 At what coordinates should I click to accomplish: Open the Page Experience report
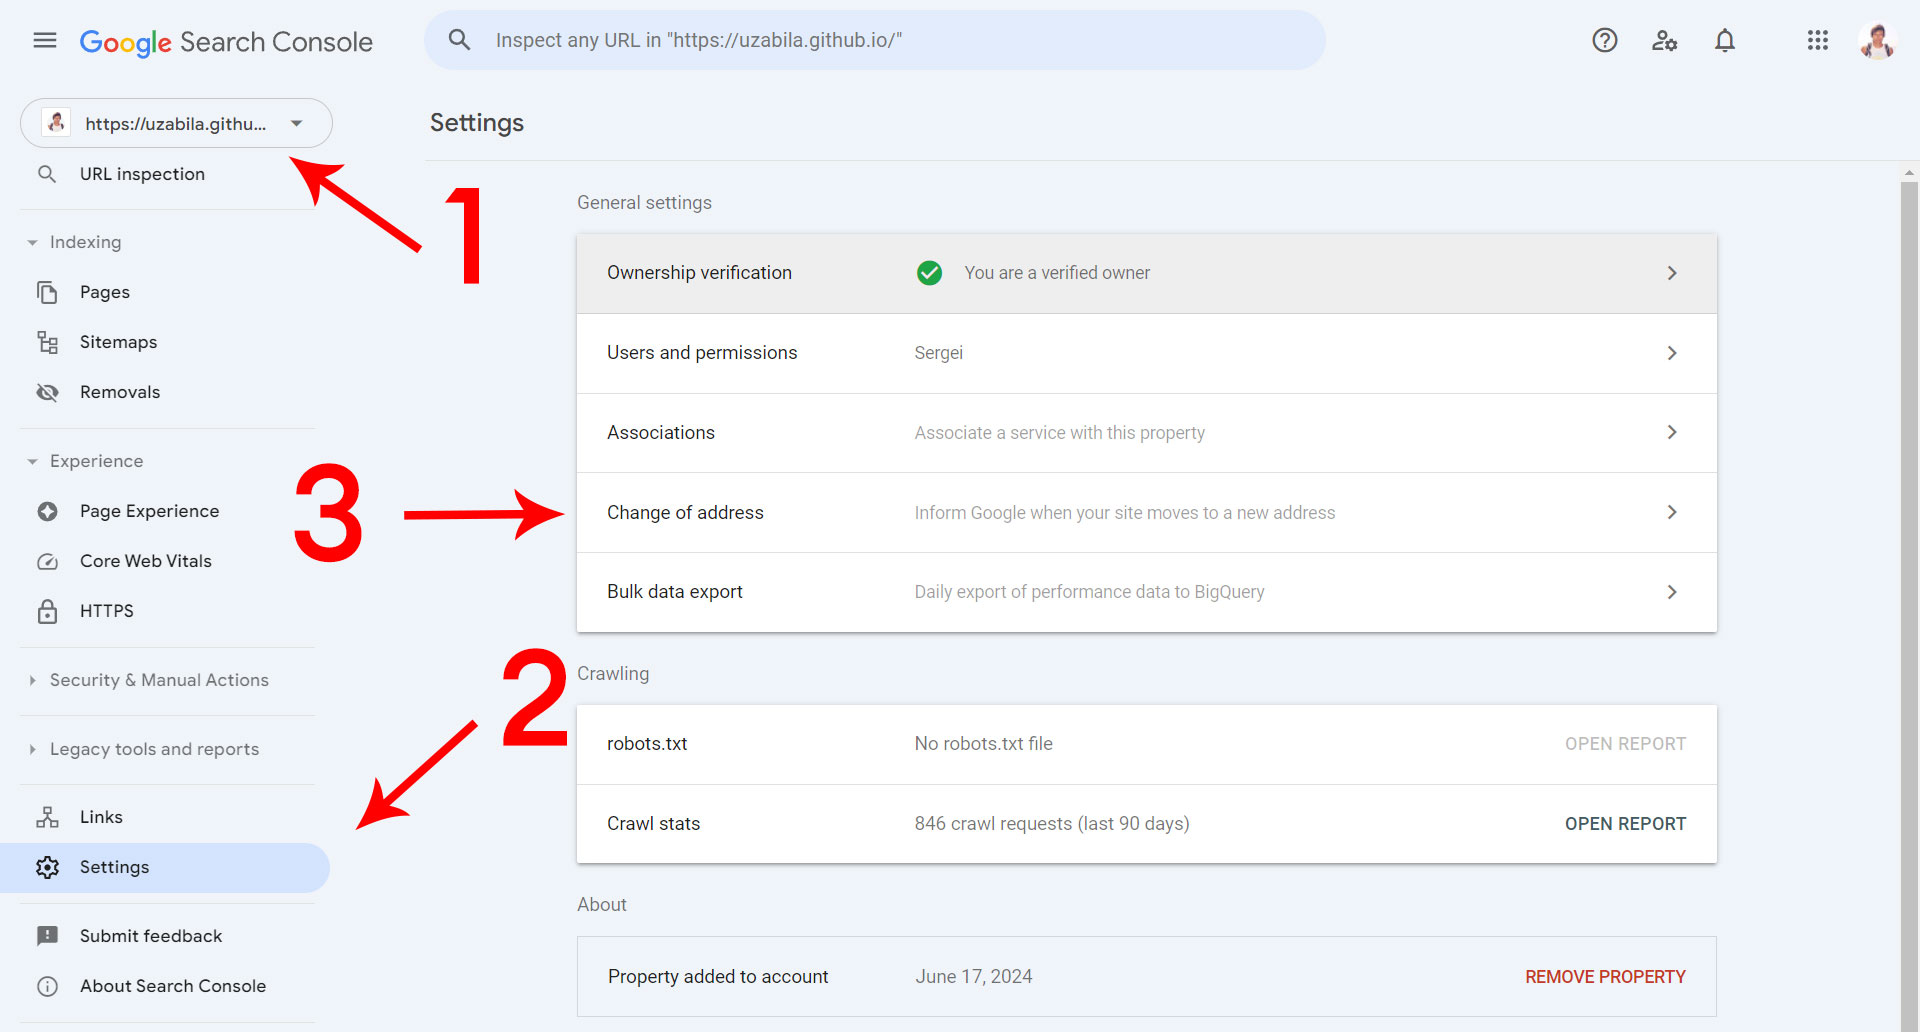(x=149, y=510)
